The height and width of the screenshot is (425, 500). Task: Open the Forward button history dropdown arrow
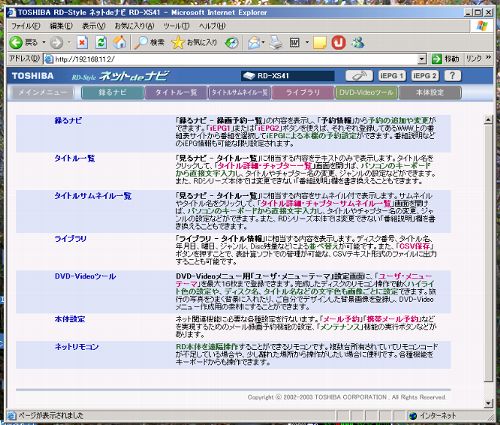pos(69,43)
